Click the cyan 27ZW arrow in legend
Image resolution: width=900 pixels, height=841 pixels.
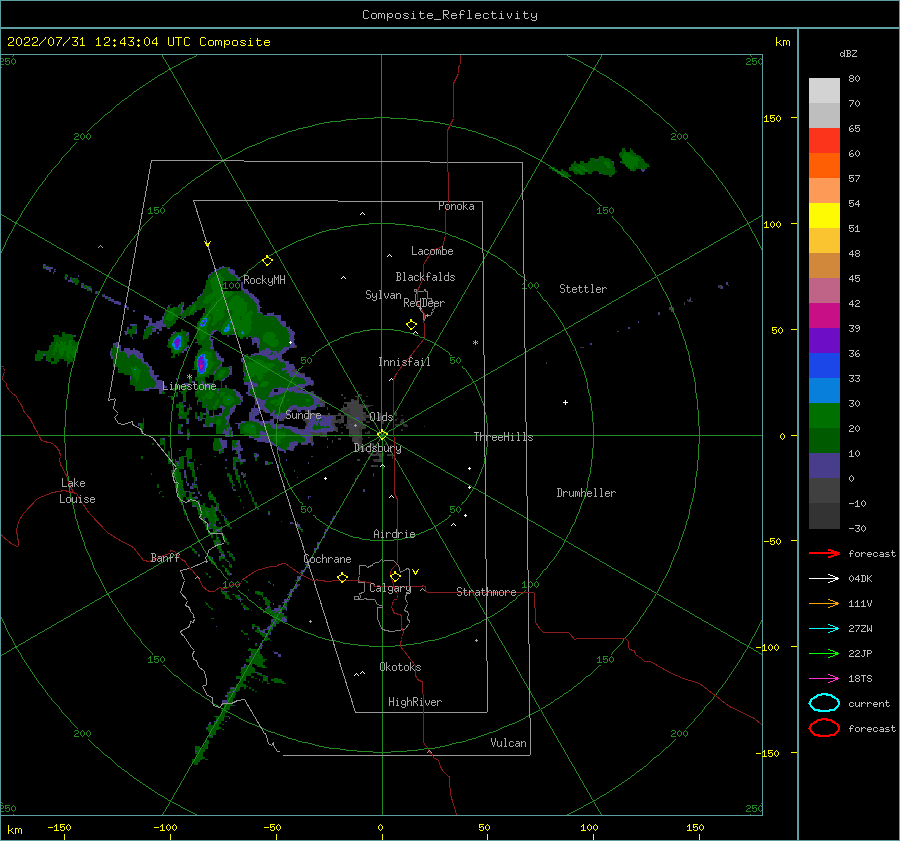coord(824,629)
